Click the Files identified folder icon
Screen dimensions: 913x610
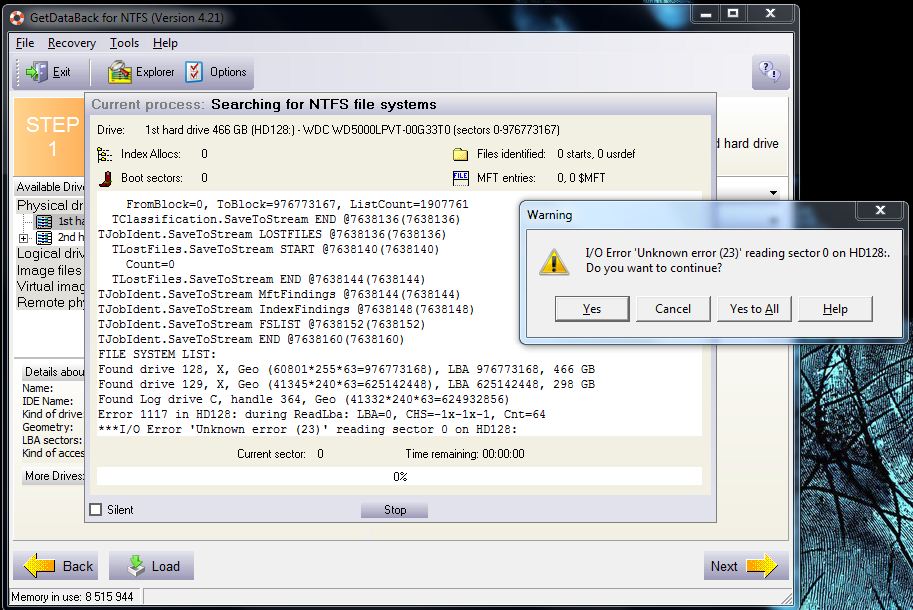point(460,154)
